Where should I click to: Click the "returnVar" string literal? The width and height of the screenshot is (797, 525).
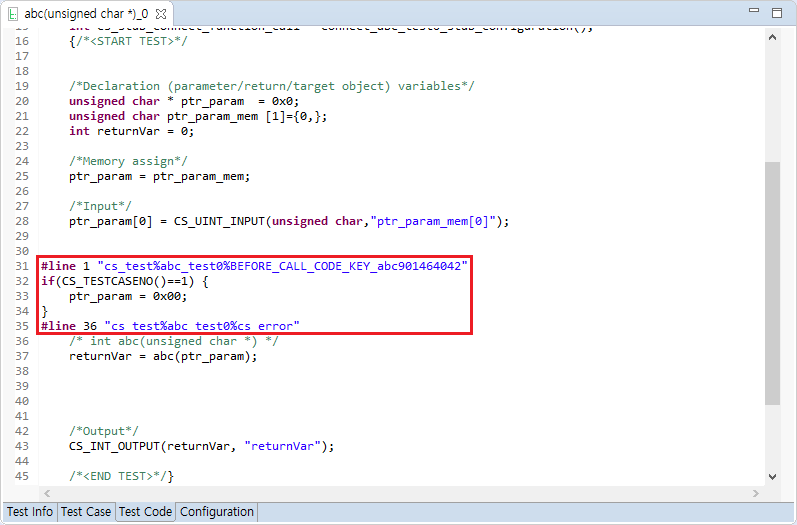coord(283,446)
